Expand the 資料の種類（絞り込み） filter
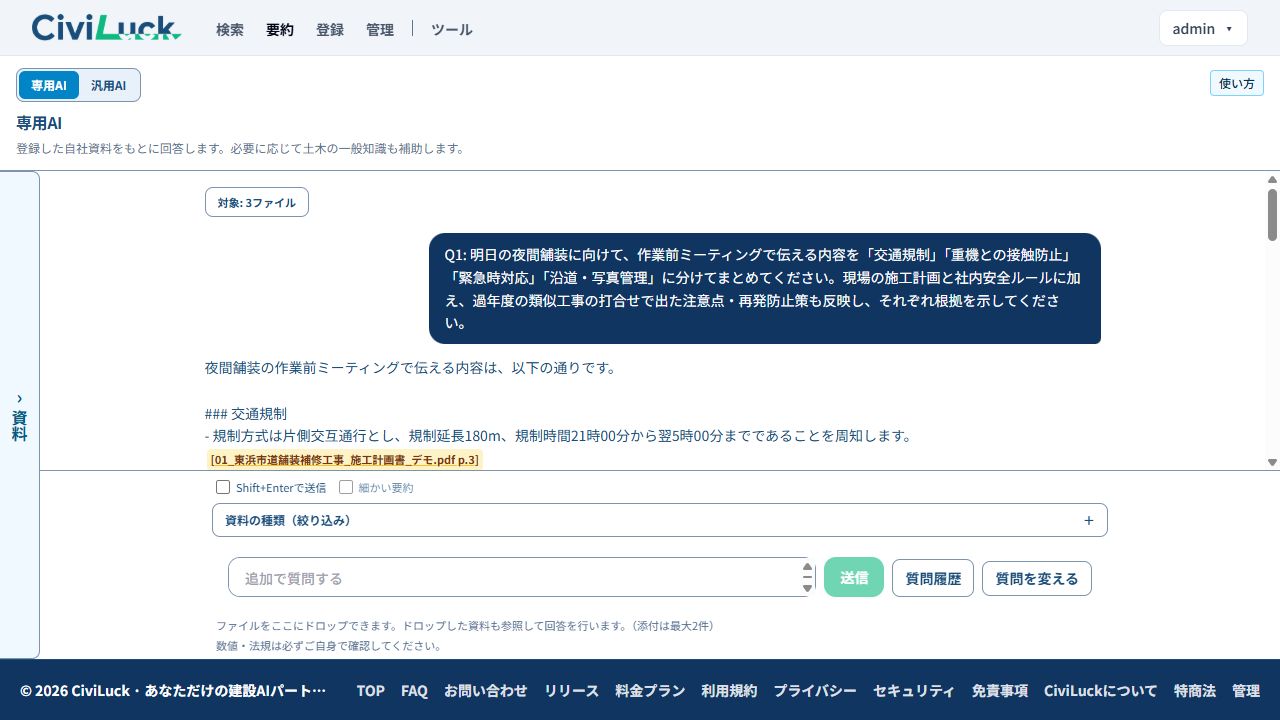Screen dimensions: 1280x720 660,520
